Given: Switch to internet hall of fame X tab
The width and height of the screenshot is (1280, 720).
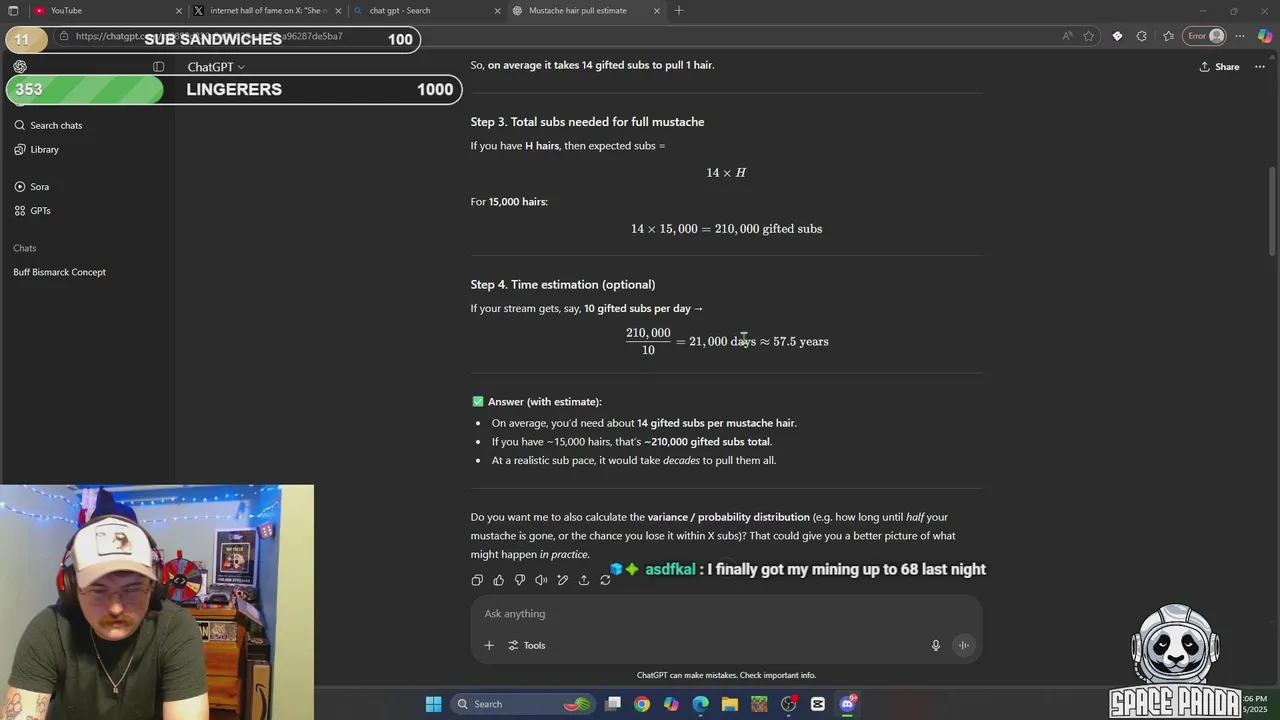Looking at the screenshot, I should click(x=268, y=11).
